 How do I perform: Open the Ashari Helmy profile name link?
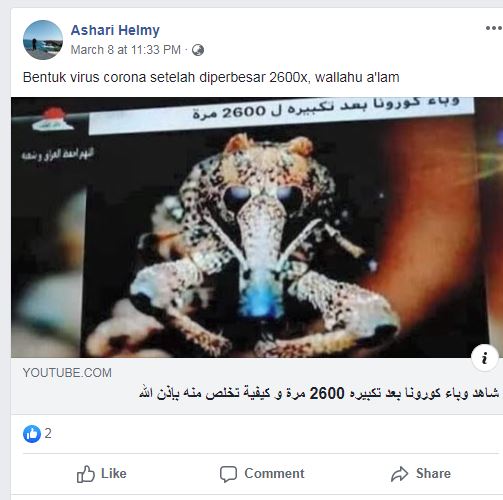tap(115, 30)
